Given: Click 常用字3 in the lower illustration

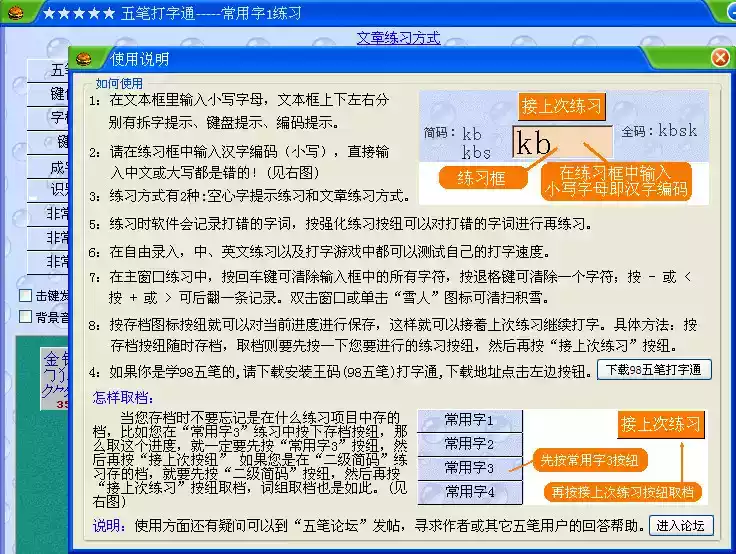Looking at the screenshot, I should click(x=470, y=468).
